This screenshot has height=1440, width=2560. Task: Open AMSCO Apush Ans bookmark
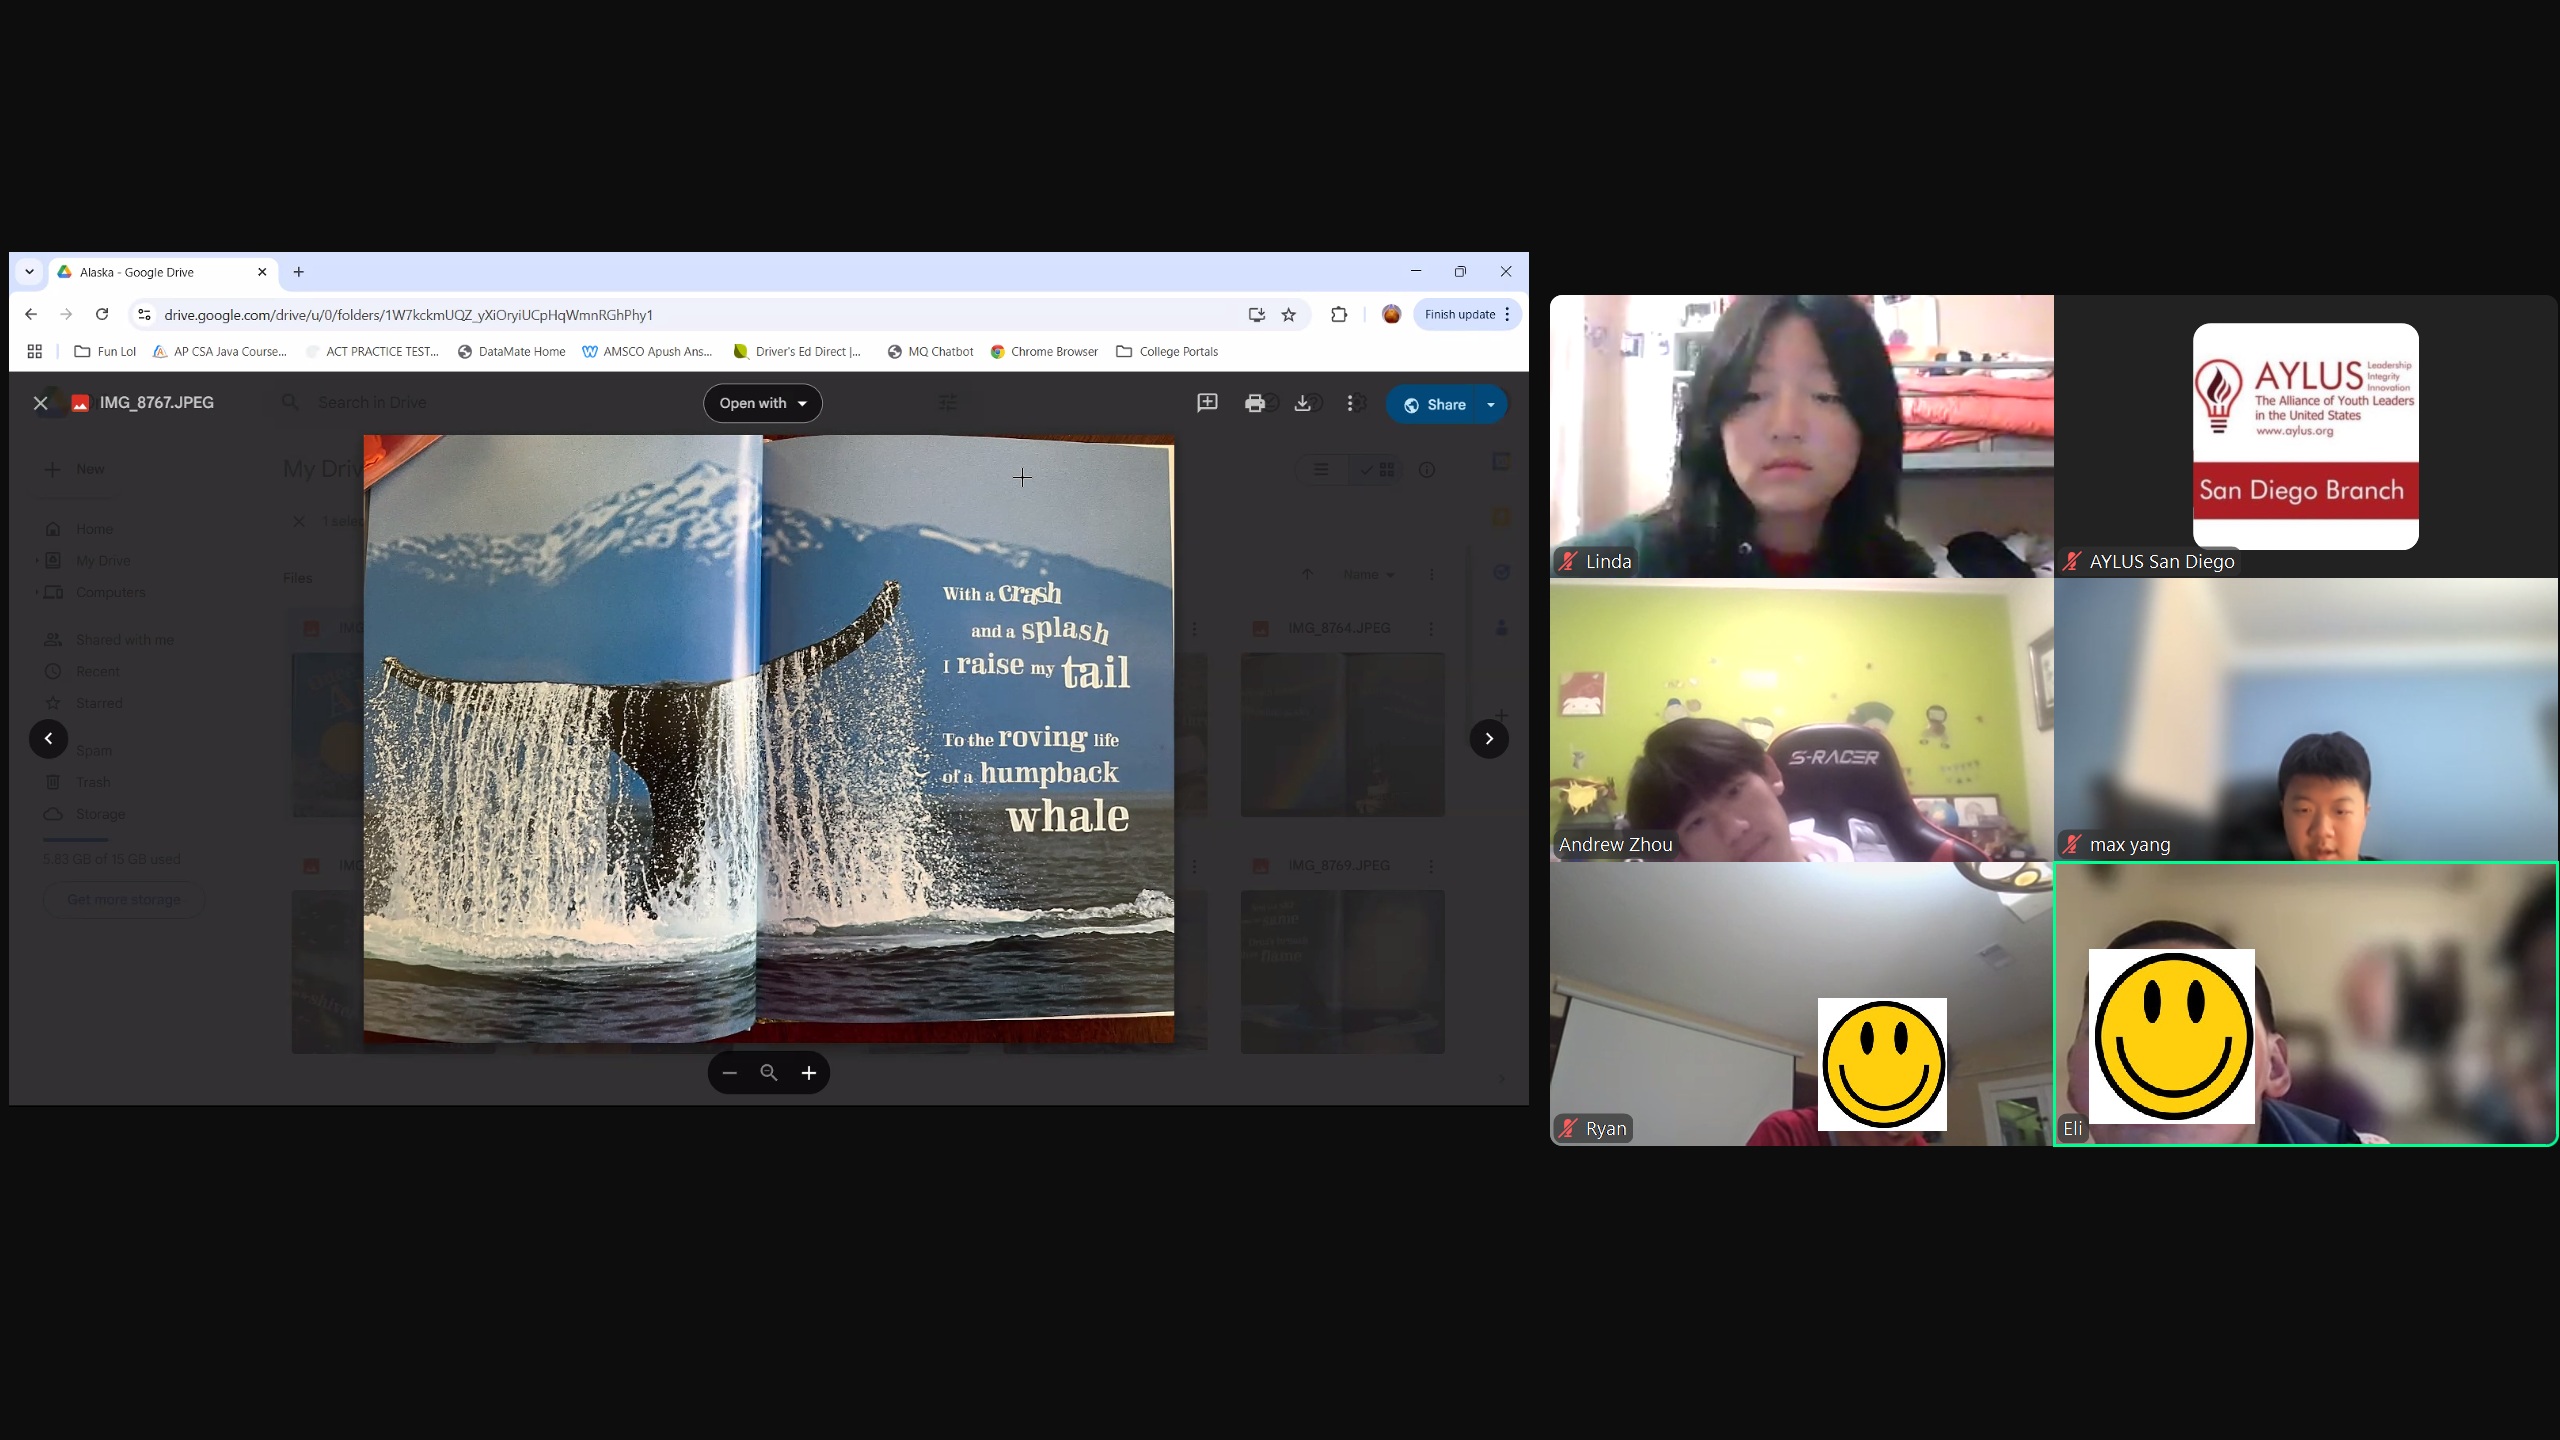[647, 352]
